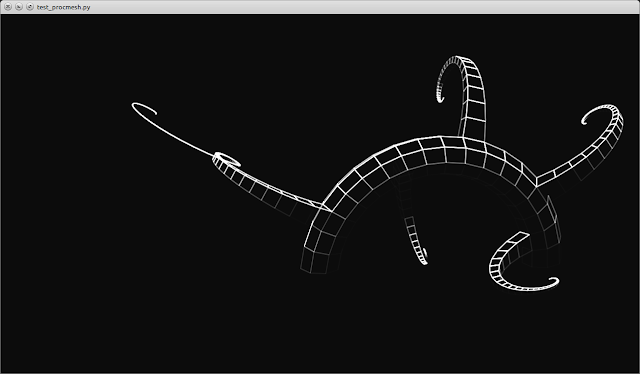Image resolution: width=640 pixels, height=374 pixels.
Task: Click the test_procmesh.py window title text
Action: [x=64, y=7]
